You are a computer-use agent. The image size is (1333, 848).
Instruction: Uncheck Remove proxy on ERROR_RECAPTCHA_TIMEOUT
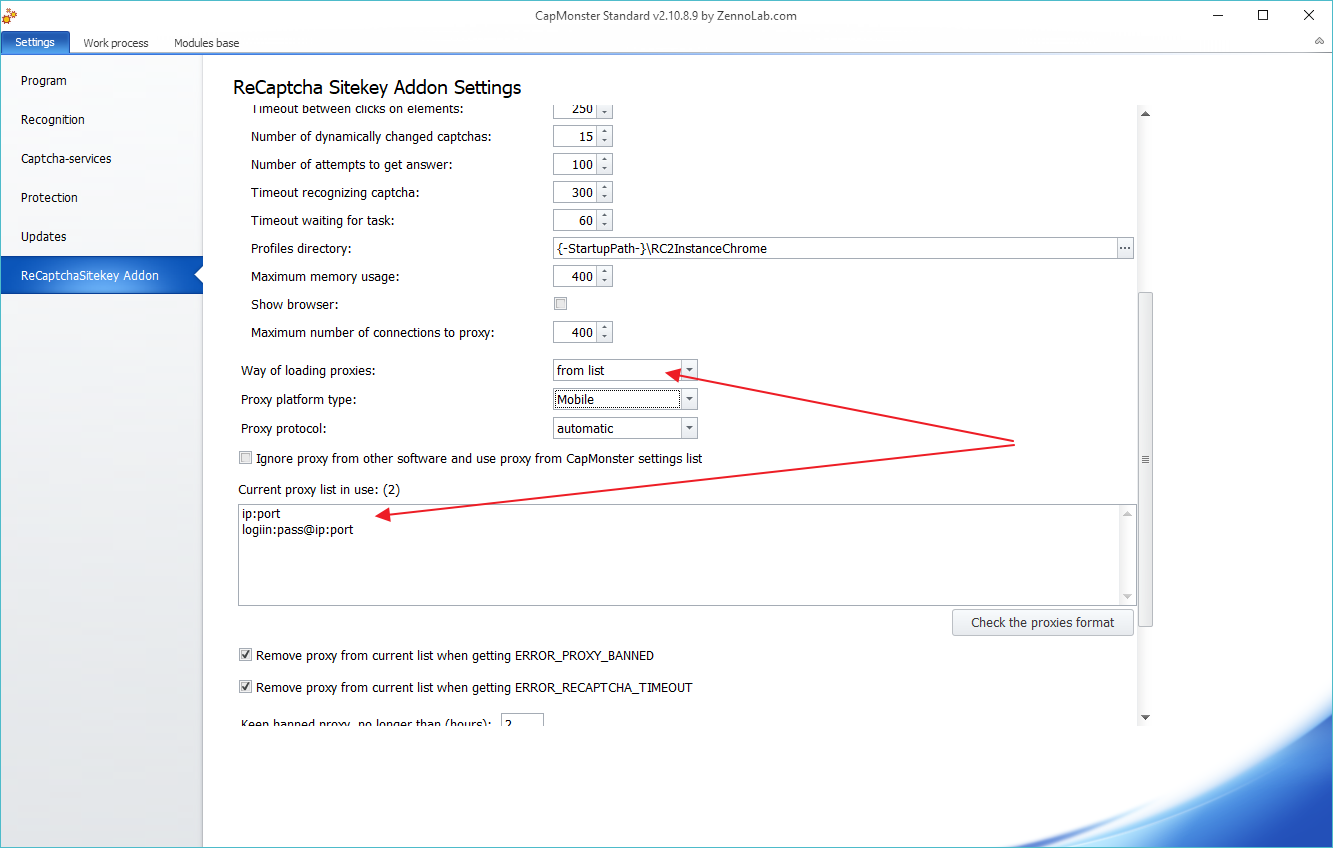246,688
